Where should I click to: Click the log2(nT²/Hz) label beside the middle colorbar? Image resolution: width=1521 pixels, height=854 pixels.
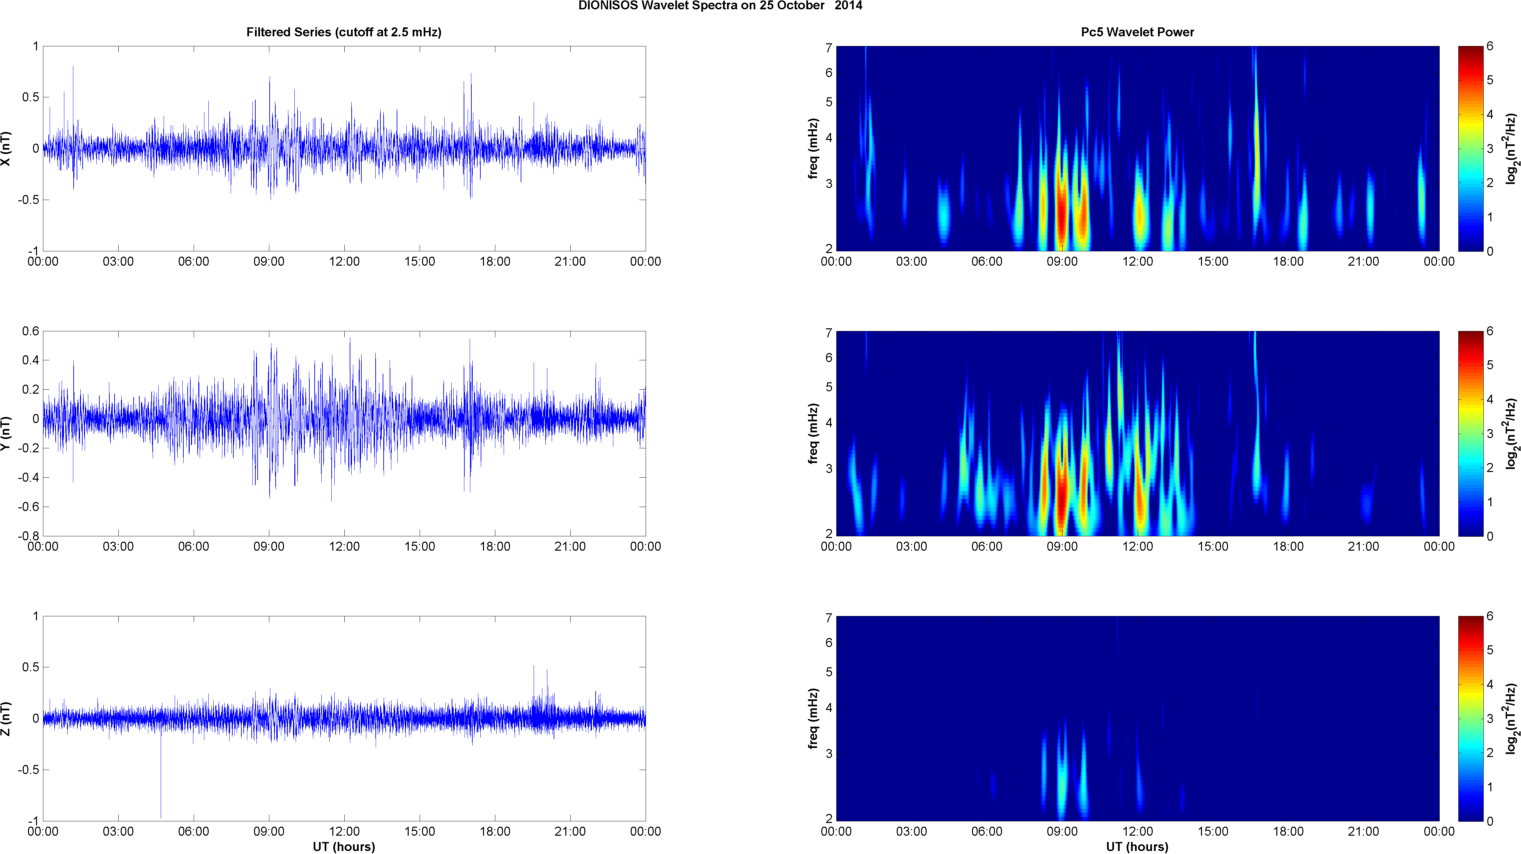click(1512, 433)
